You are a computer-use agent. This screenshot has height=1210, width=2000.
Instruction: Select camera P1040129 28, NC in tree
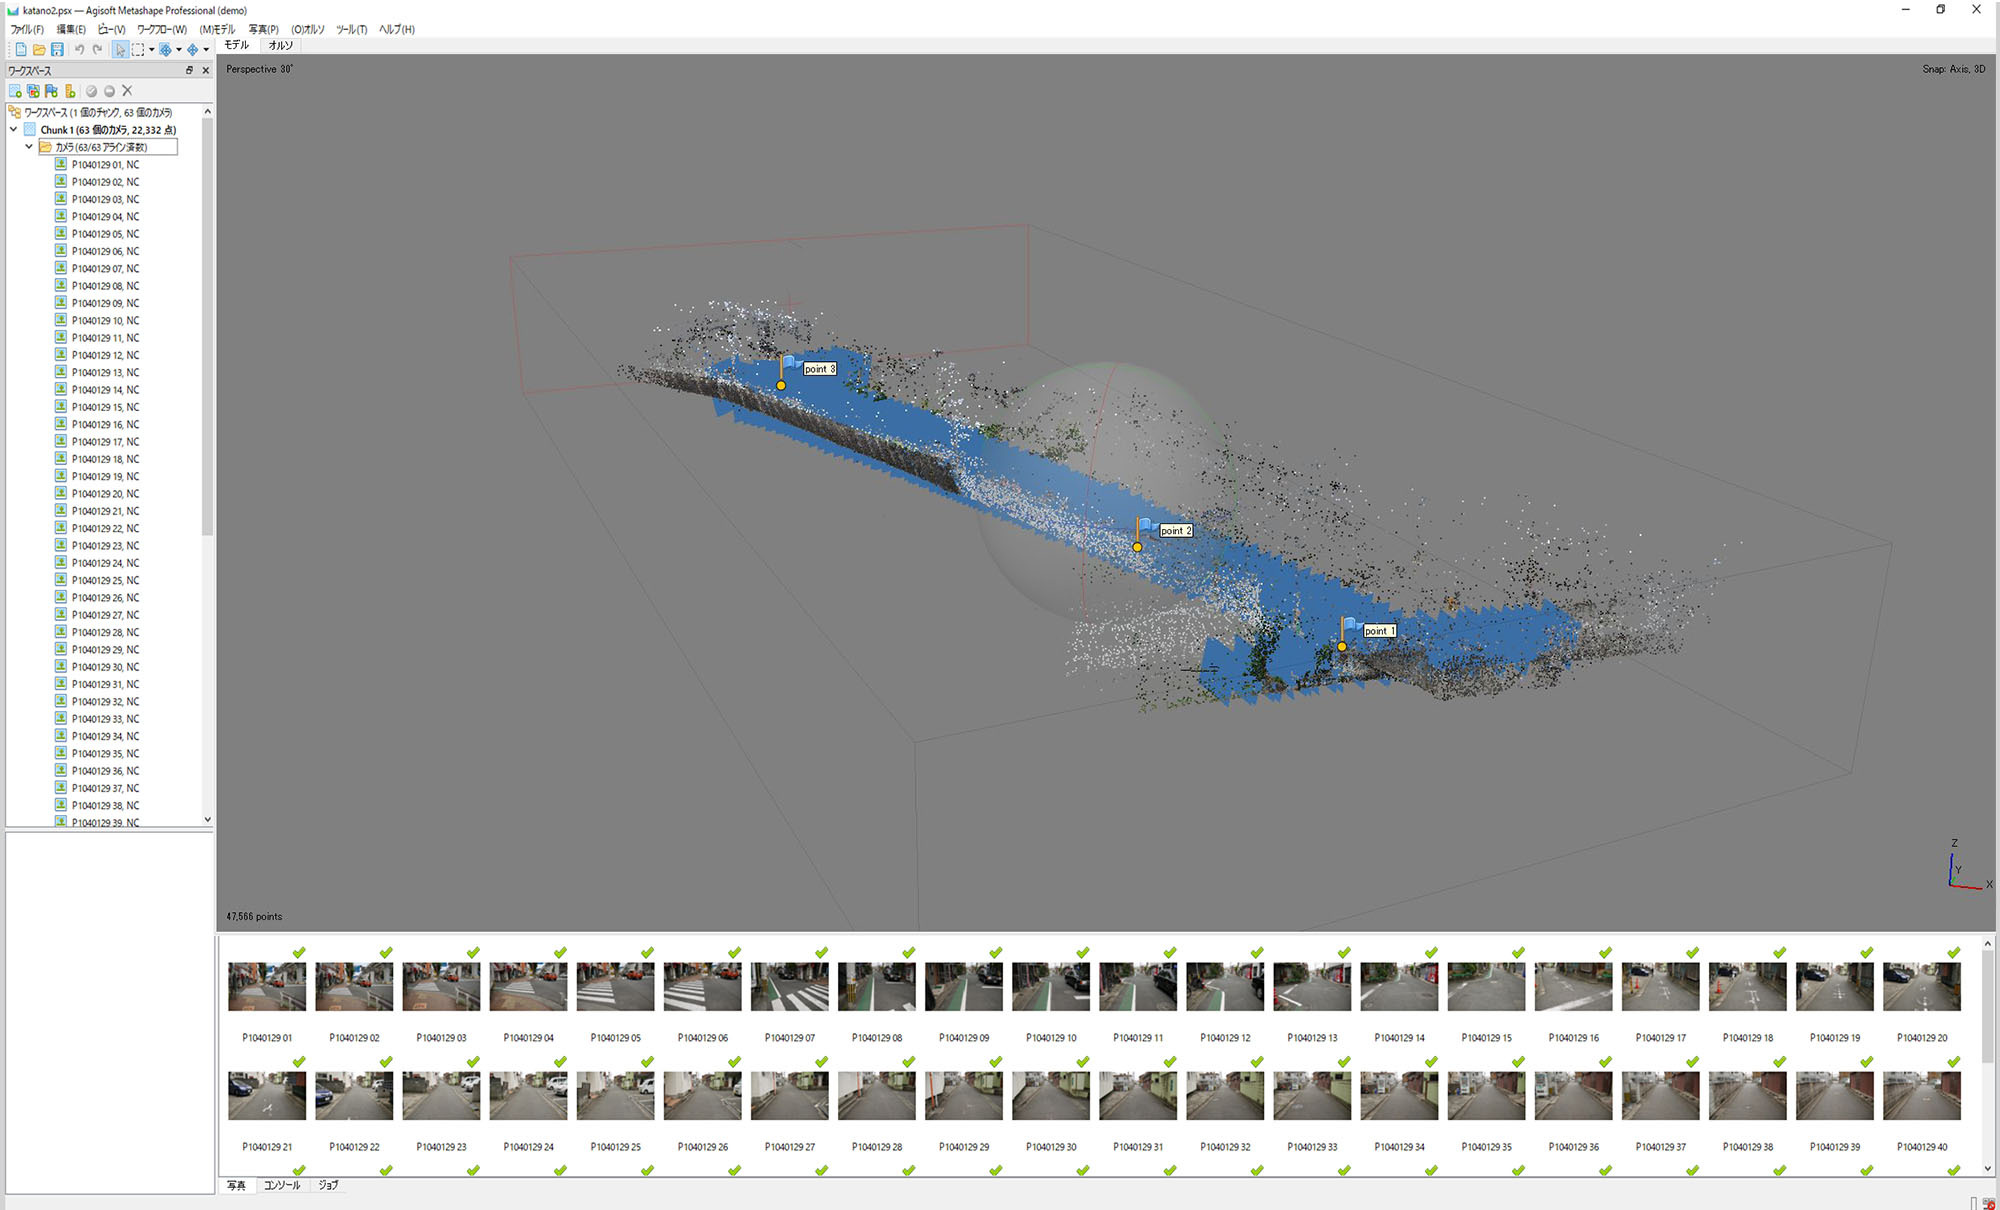coord(105,632)
